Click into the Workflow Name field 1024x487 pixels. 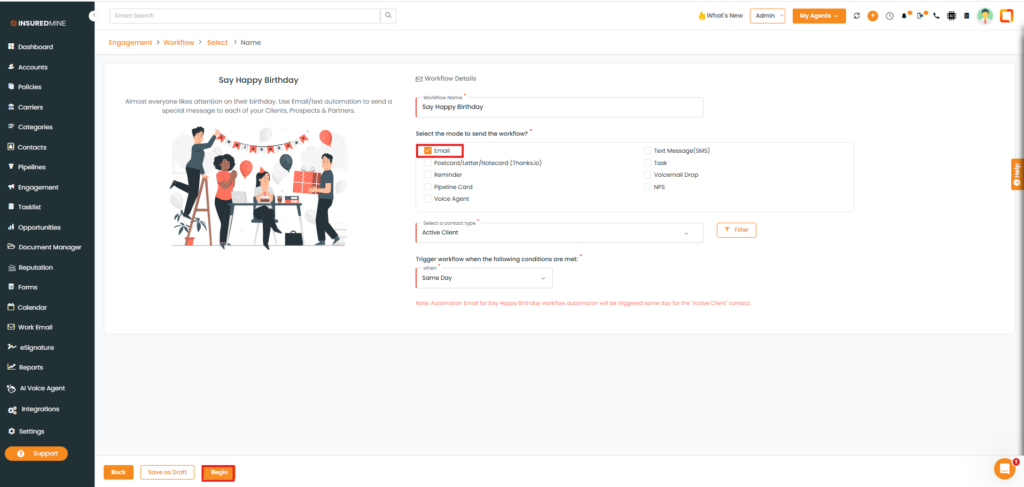tap(560, 107)
